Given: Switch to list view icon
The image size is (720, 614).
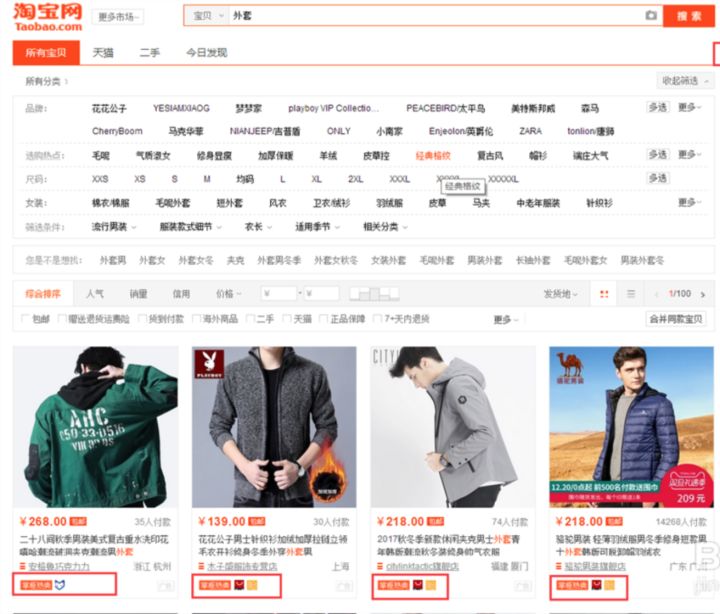Looking at the screenshot, I should tap(631, 294).
